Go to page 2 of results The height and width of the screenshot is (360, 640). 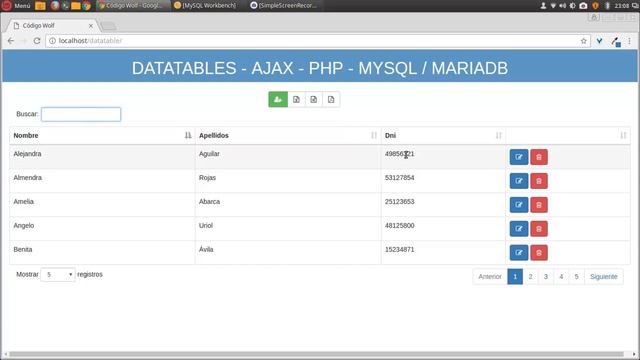pyautogui.click(x=530, y=277)
